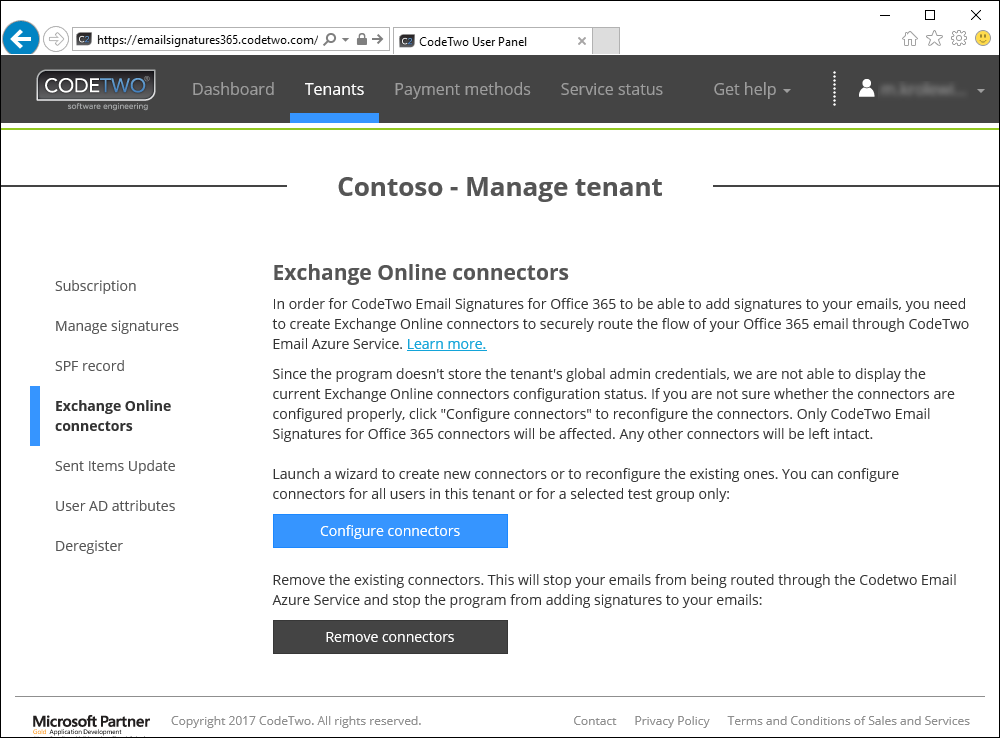Click the back navigation arrow
This screenshot has width=1000, height=738.
point(20,38)
